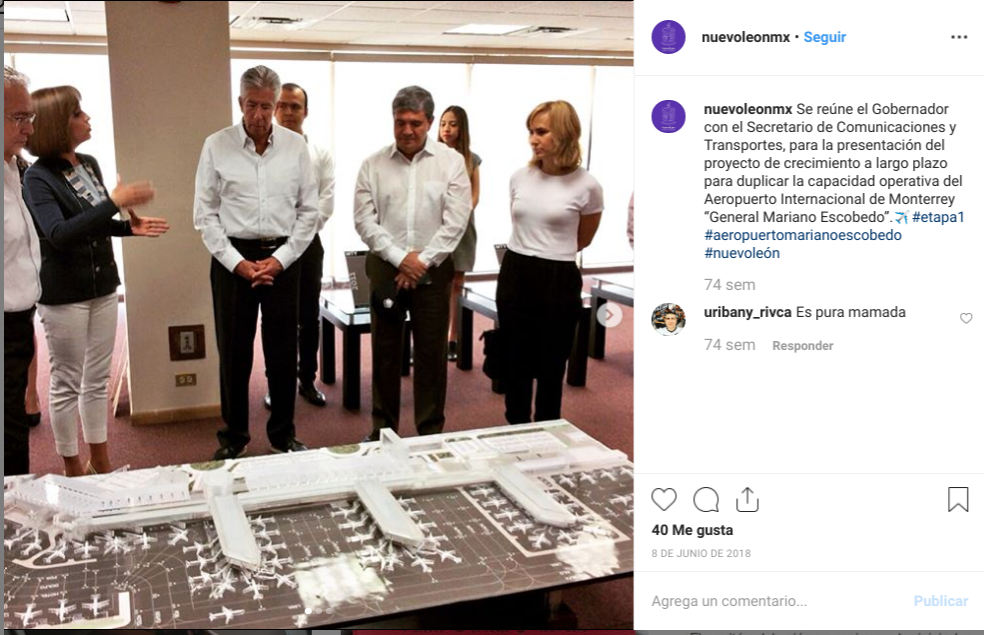The height and width of the screenshot is (635, 984).
Task: Like the post with the heart icon
Action: point(663,499)
